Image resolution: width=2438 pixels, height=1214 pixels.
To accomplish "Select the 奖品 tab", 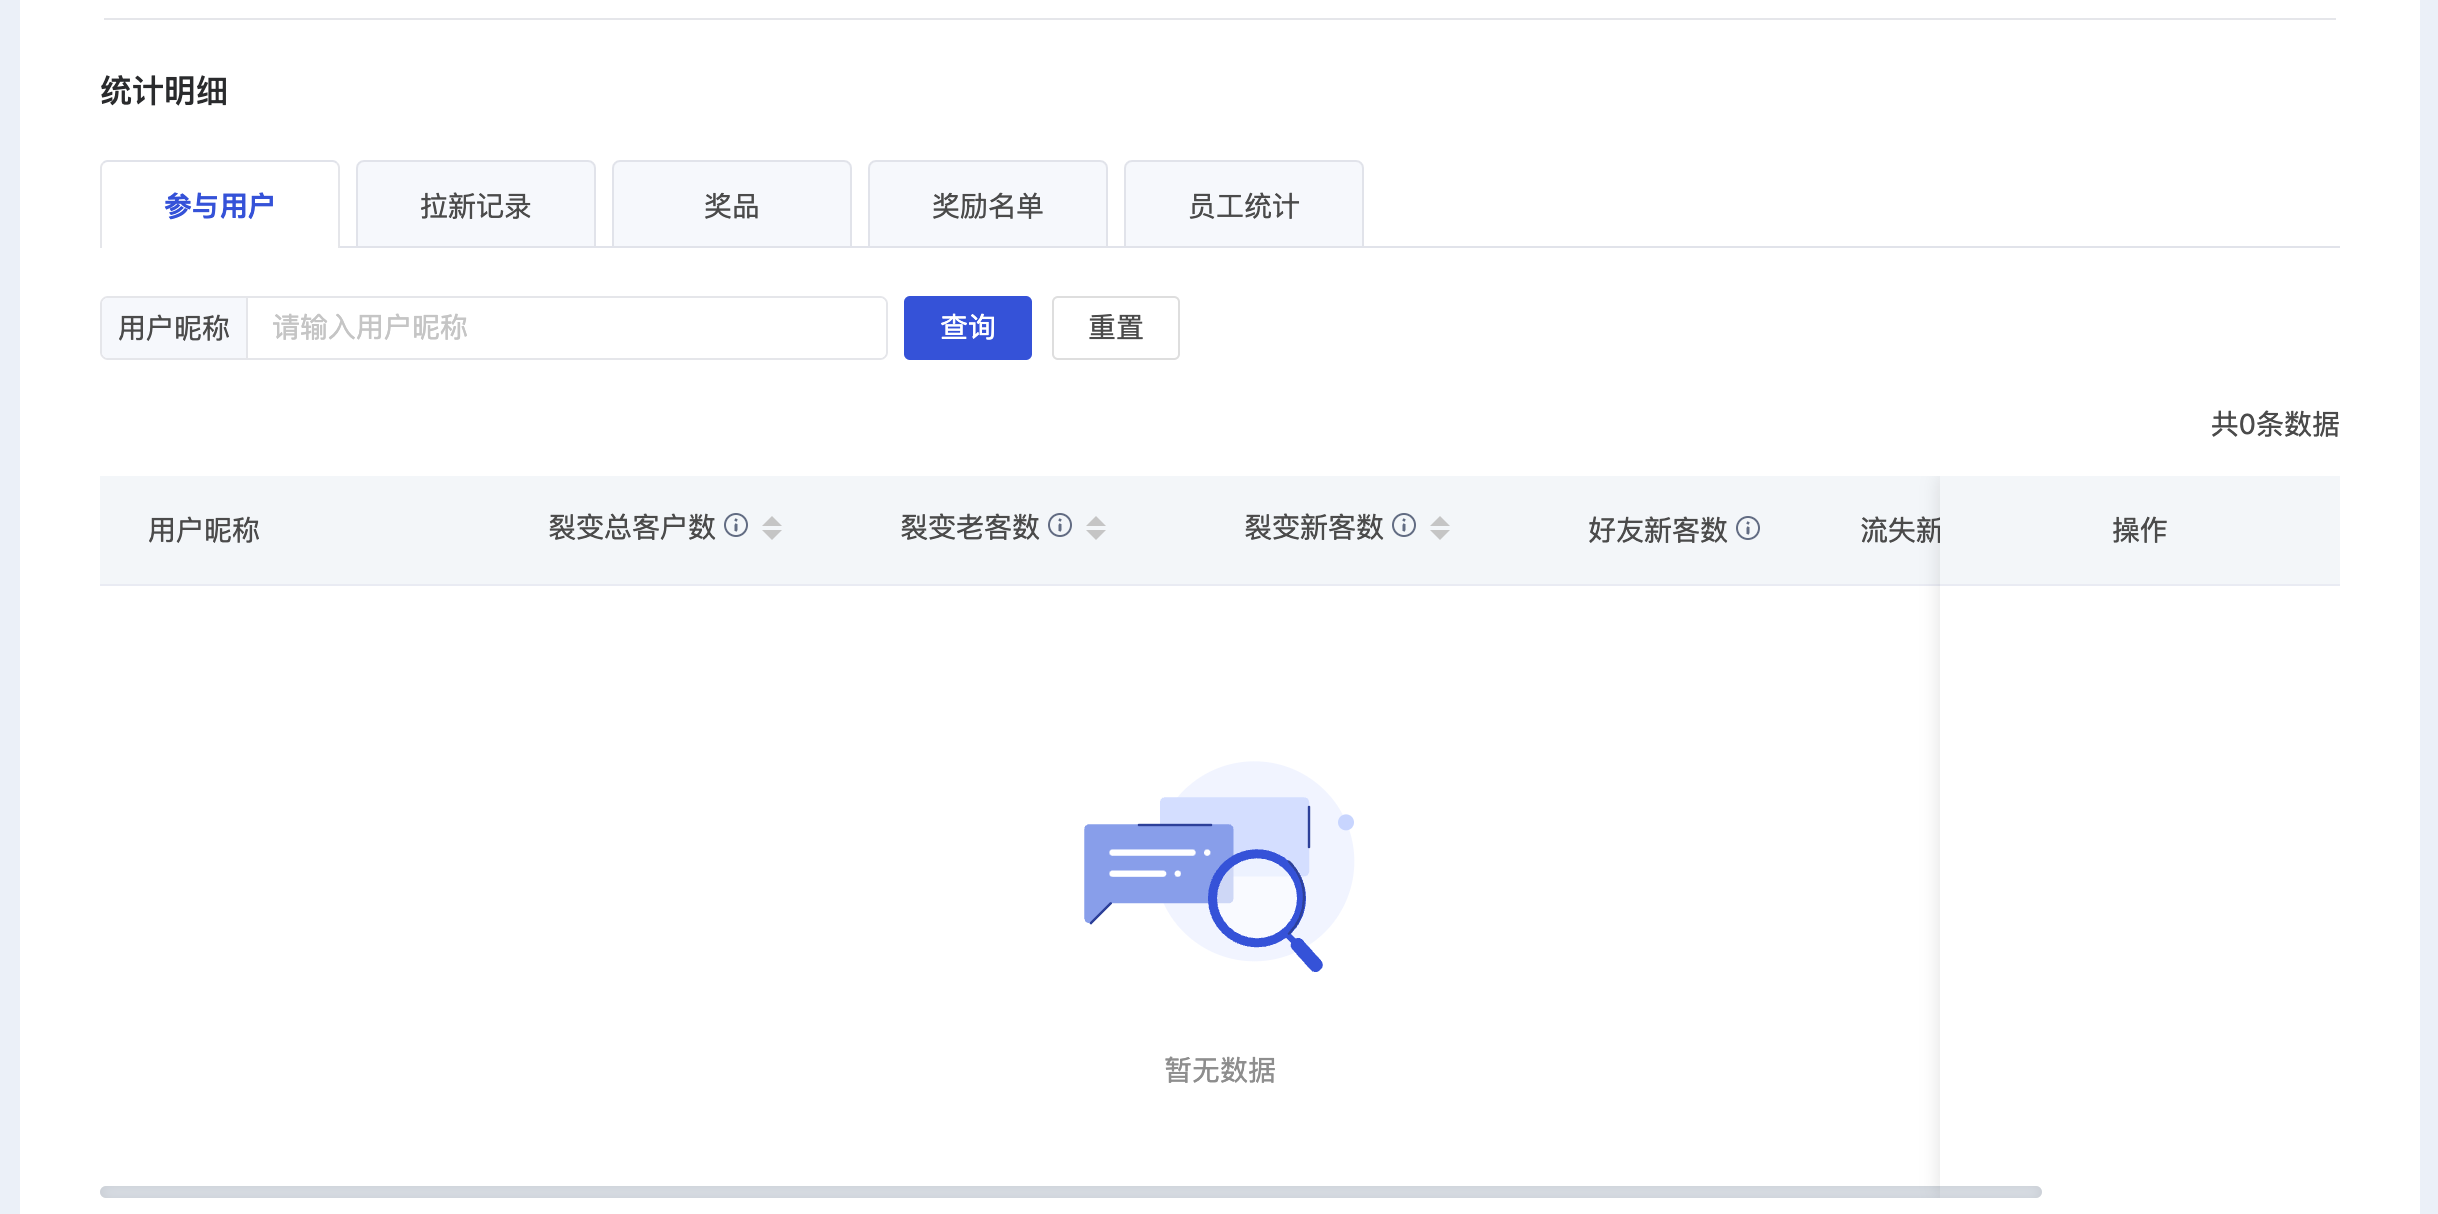I will (732, 205).
